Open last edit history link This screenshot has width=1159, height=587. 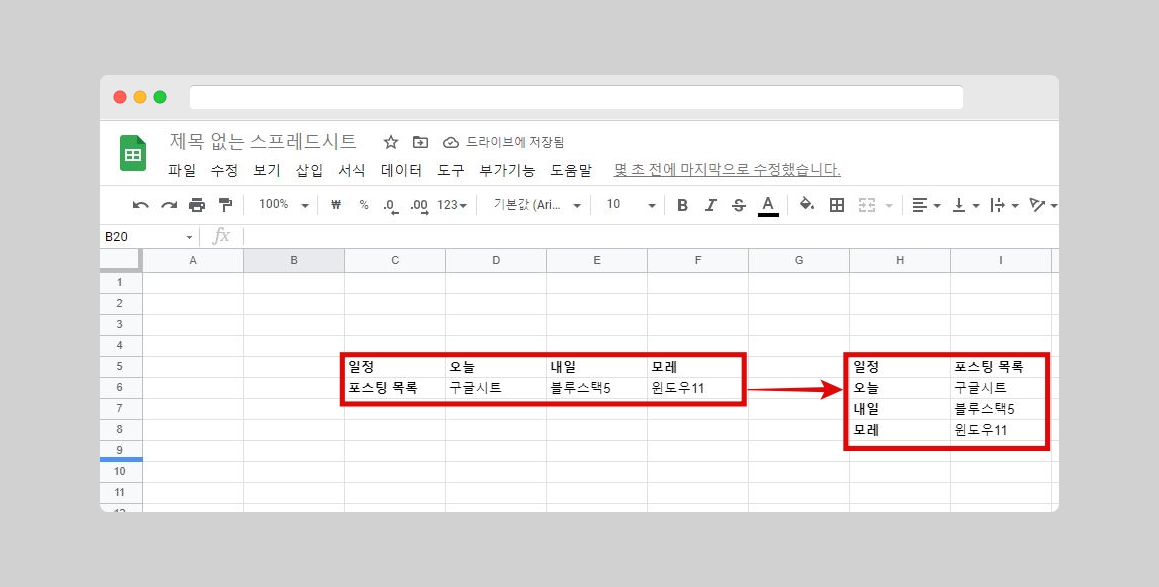tap(727, 170)
